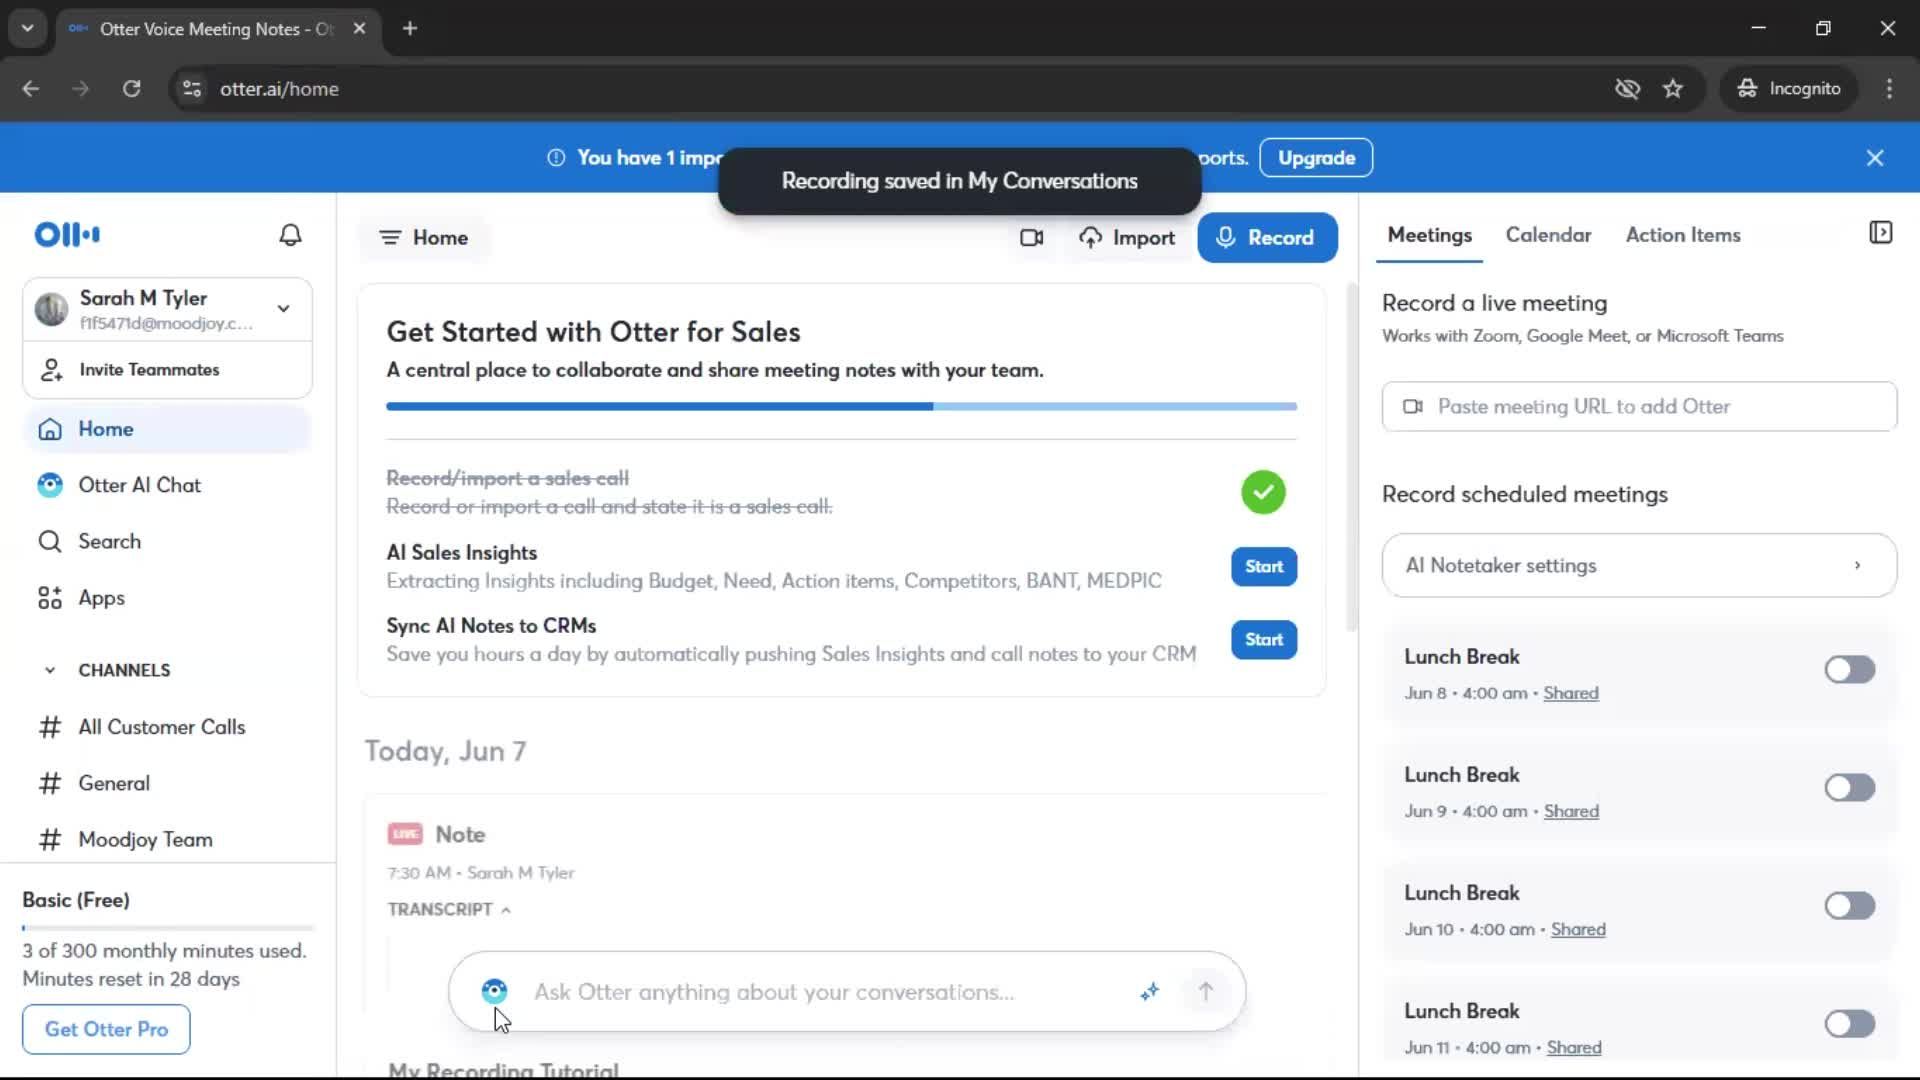Click the browser back arrow

pyautogui.click(x=31, y=89)
